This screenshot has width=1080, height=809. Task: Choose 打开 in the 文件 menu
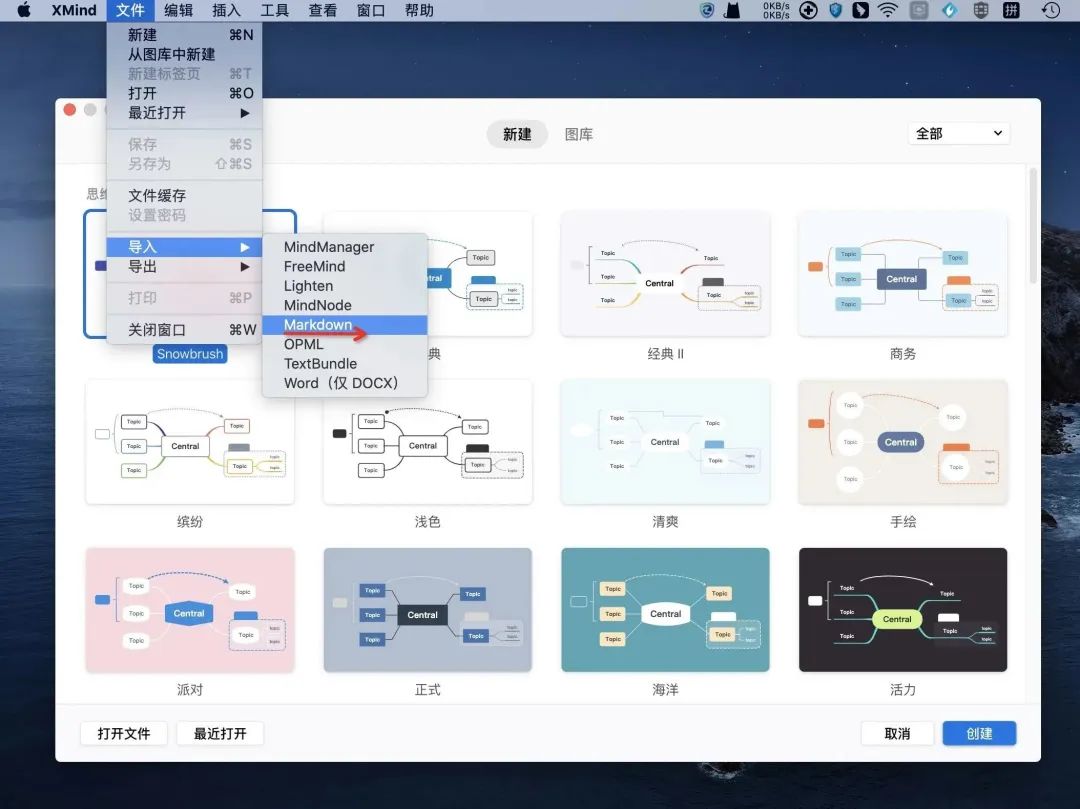pos(185,93)
